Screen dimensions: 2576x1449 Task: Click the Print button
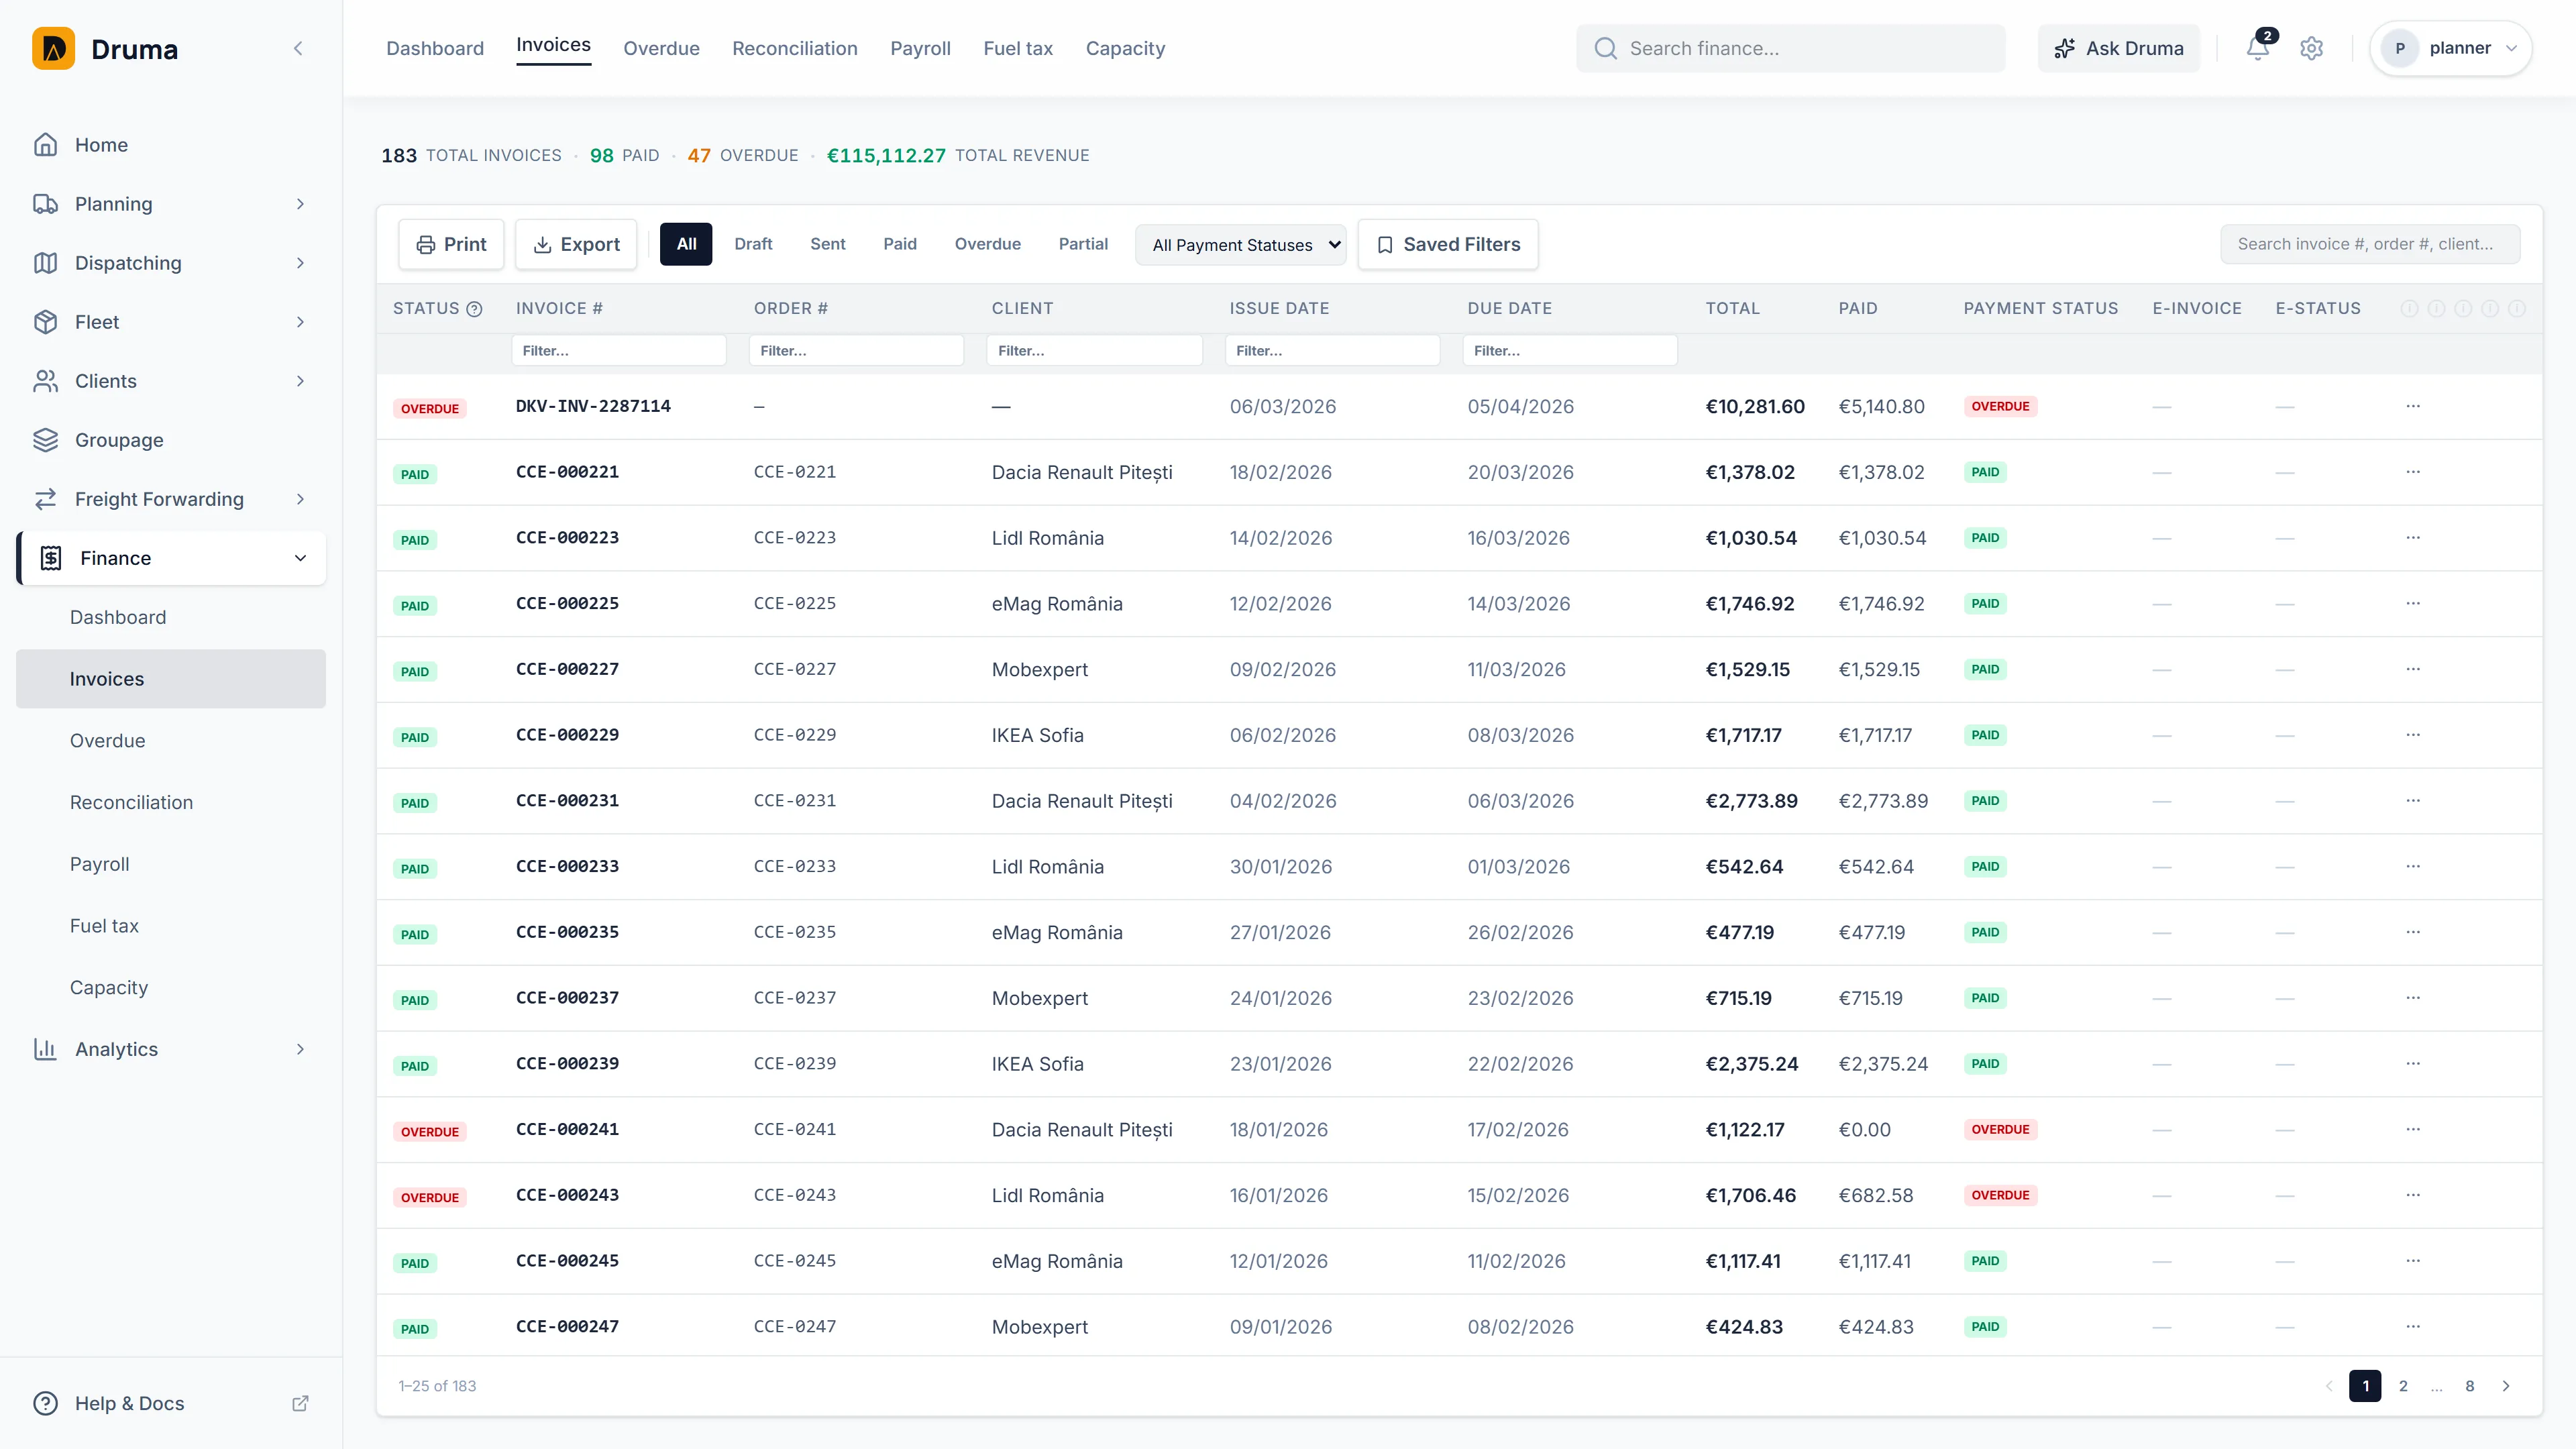[451, 244]
